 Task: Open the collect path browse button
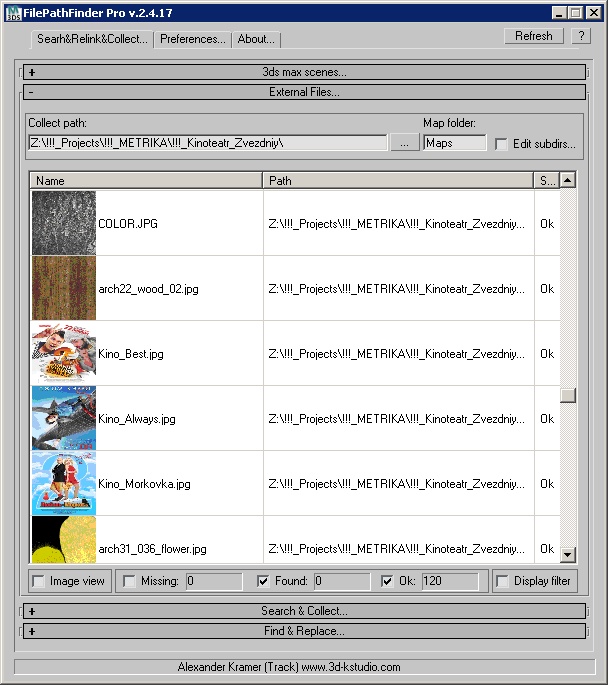[x=404, y=143]
